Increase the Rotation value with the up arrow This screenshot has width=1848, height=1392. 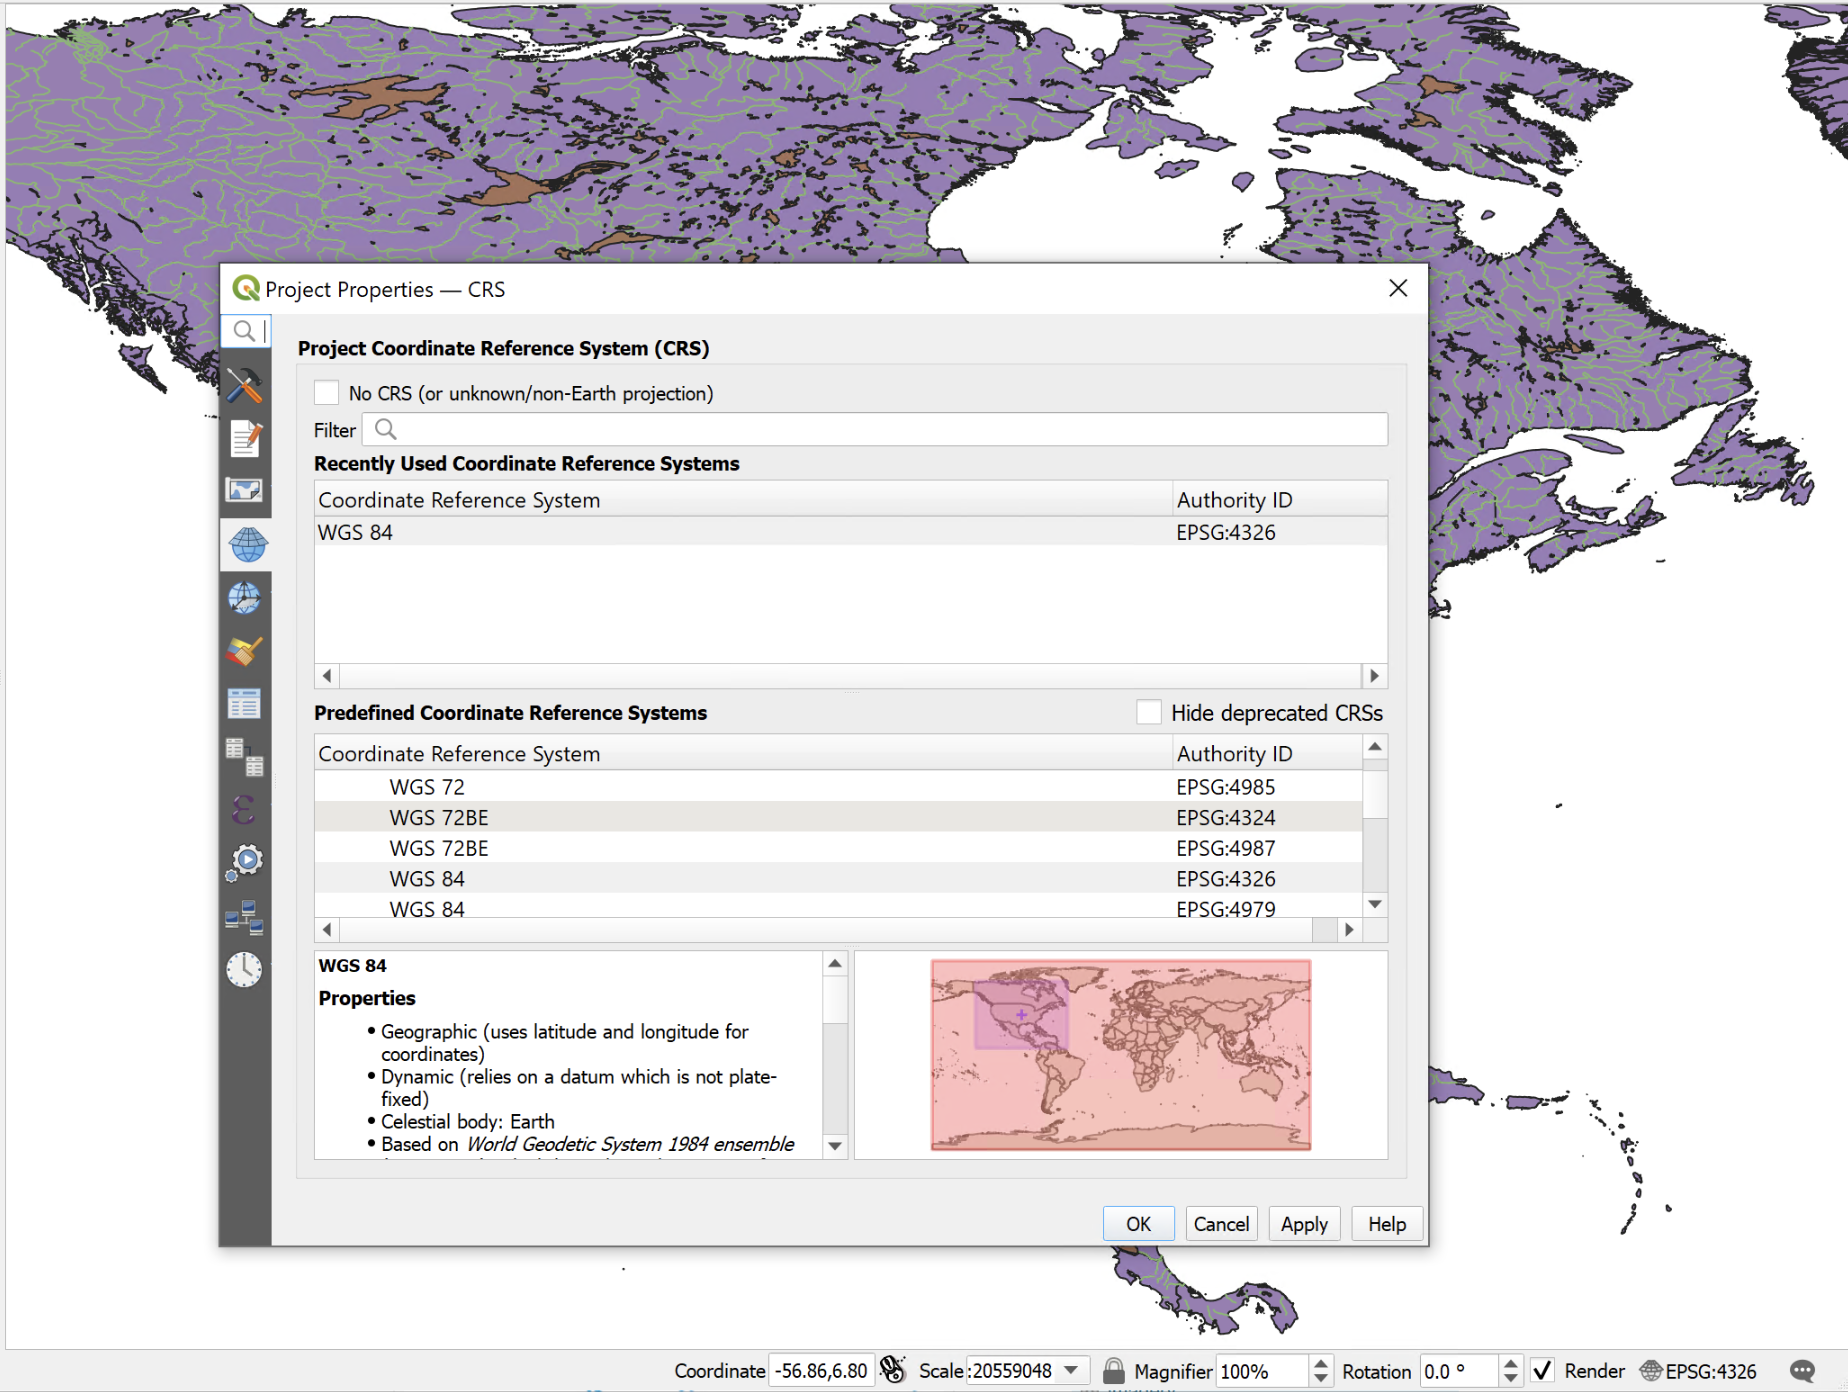pos(1510,1363)
